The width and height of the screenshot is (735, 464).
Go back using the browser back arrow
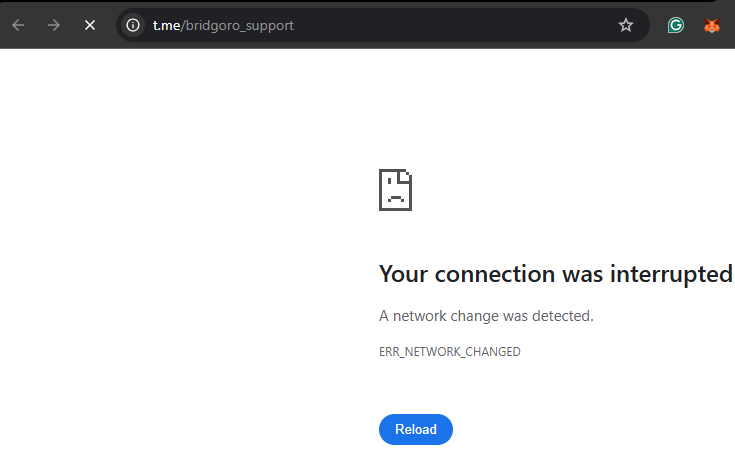tap(18, 25)
